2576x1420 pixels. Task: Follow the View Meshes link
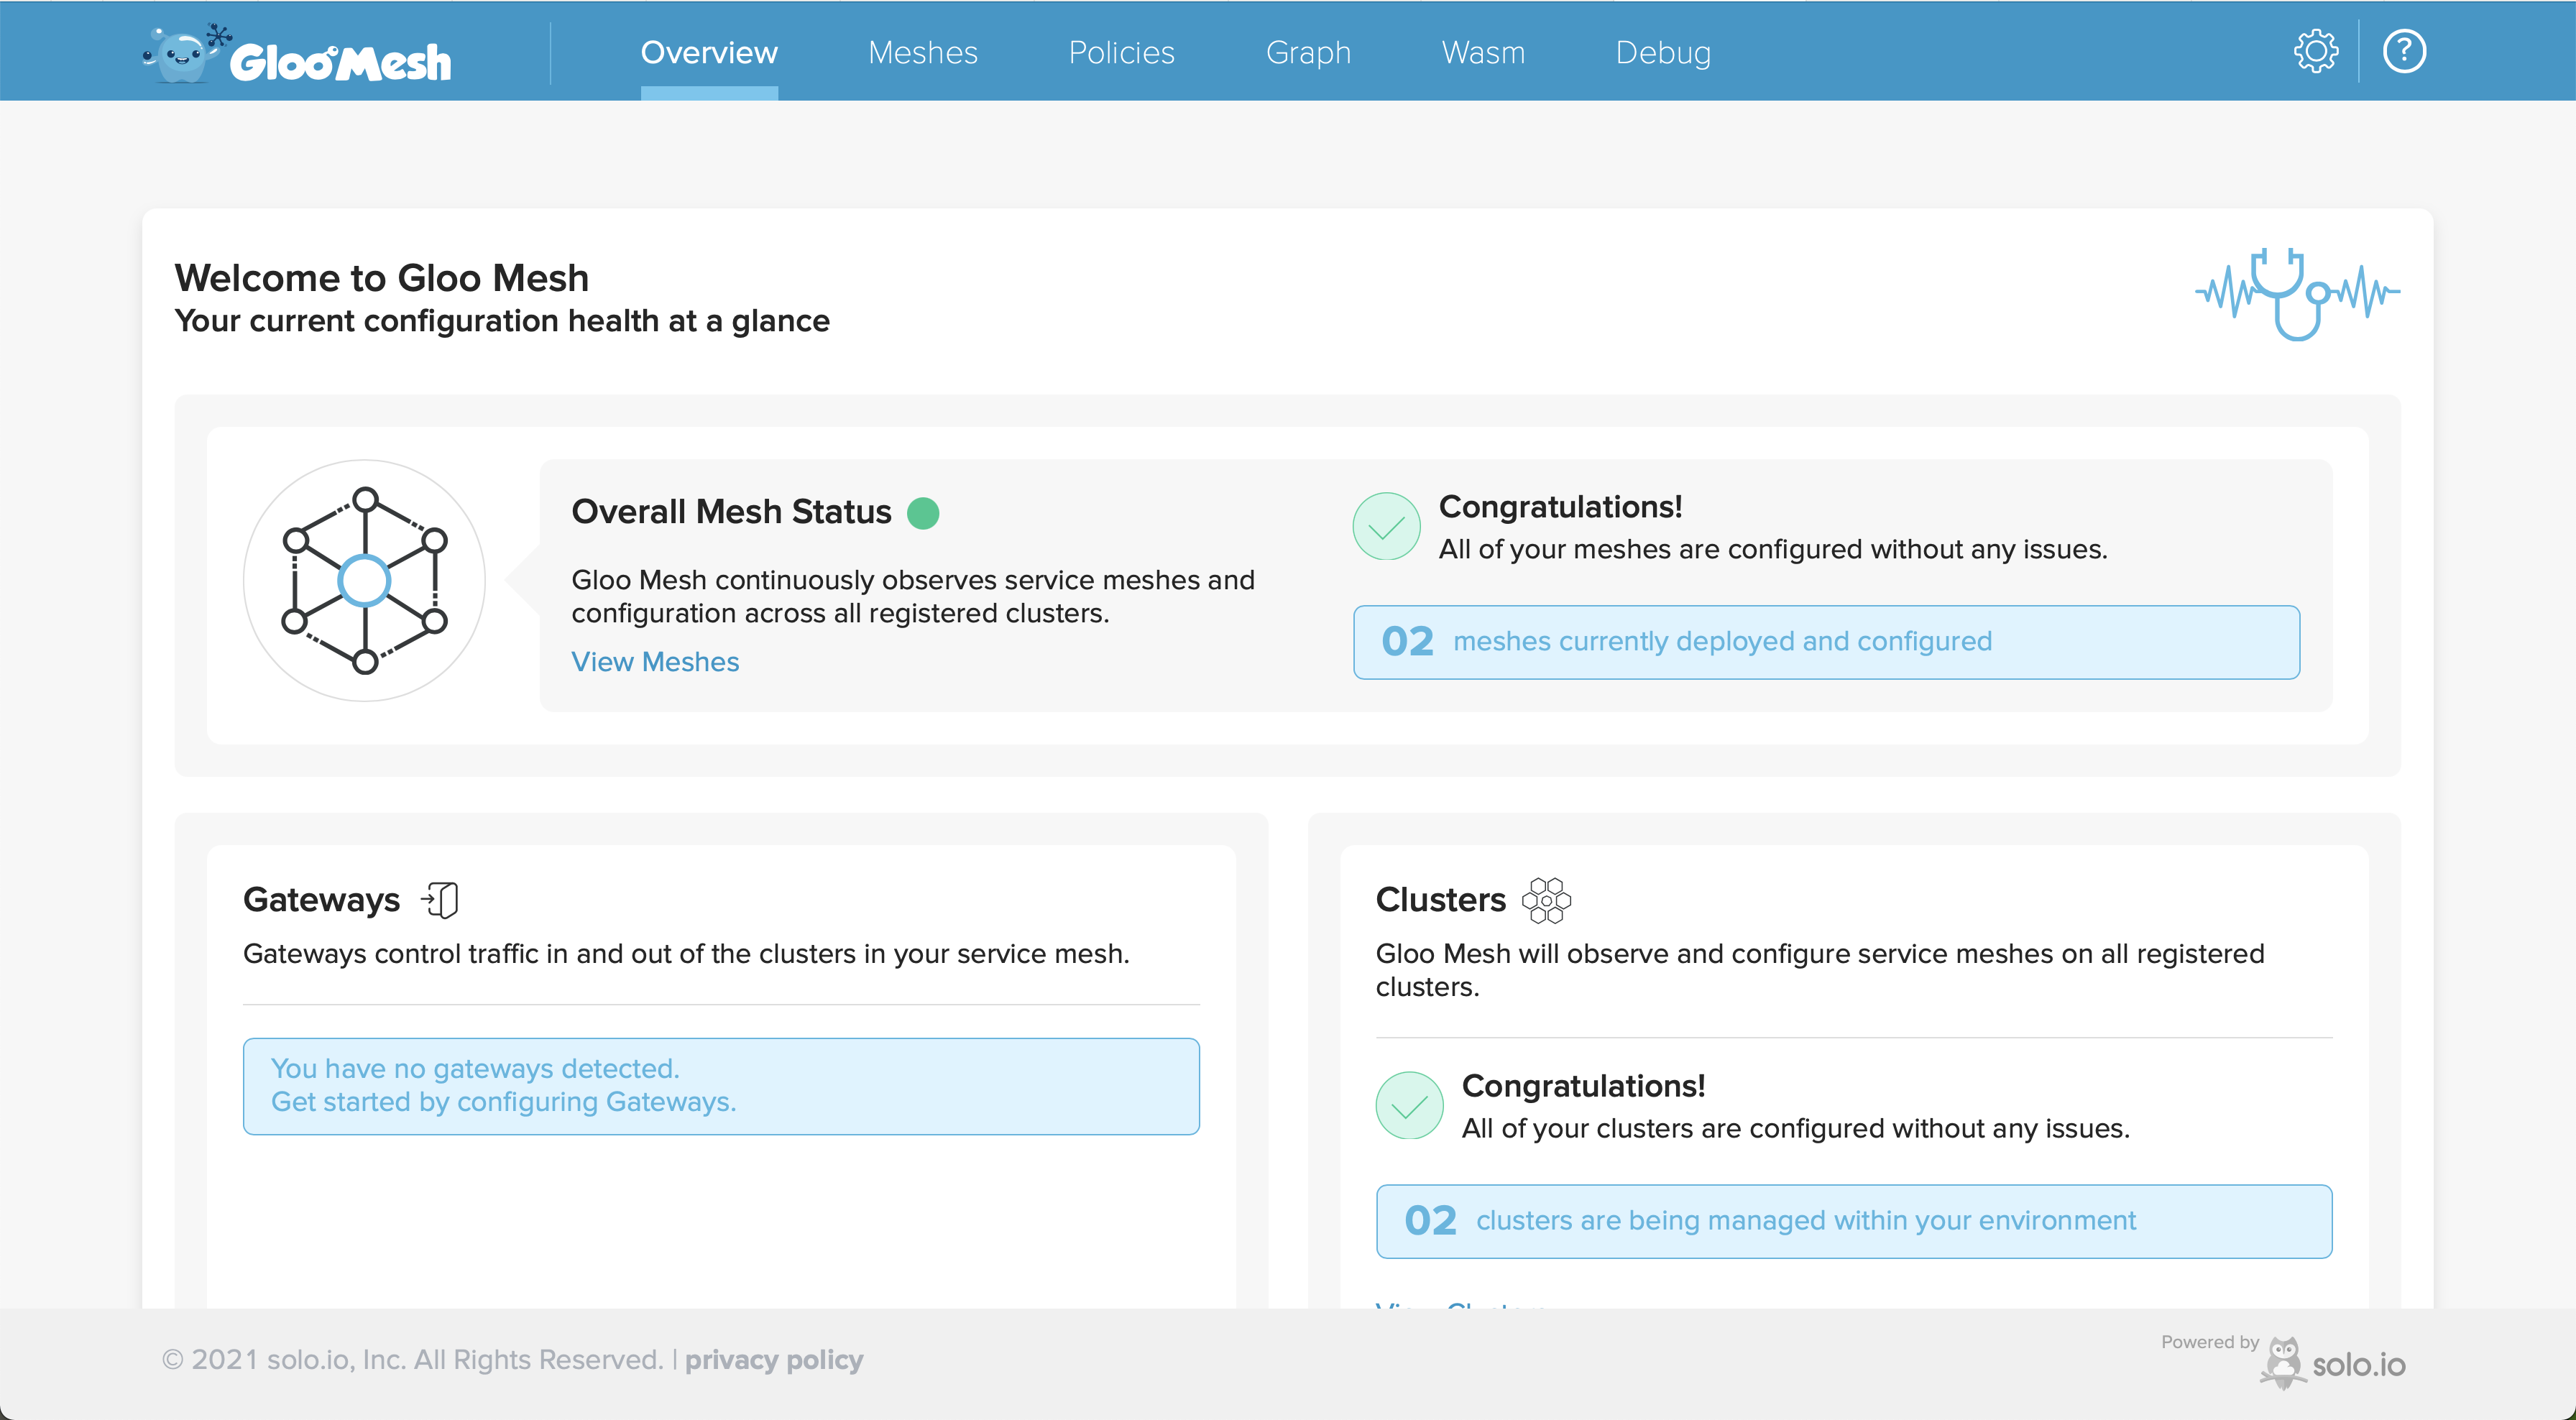coord(655,662)
